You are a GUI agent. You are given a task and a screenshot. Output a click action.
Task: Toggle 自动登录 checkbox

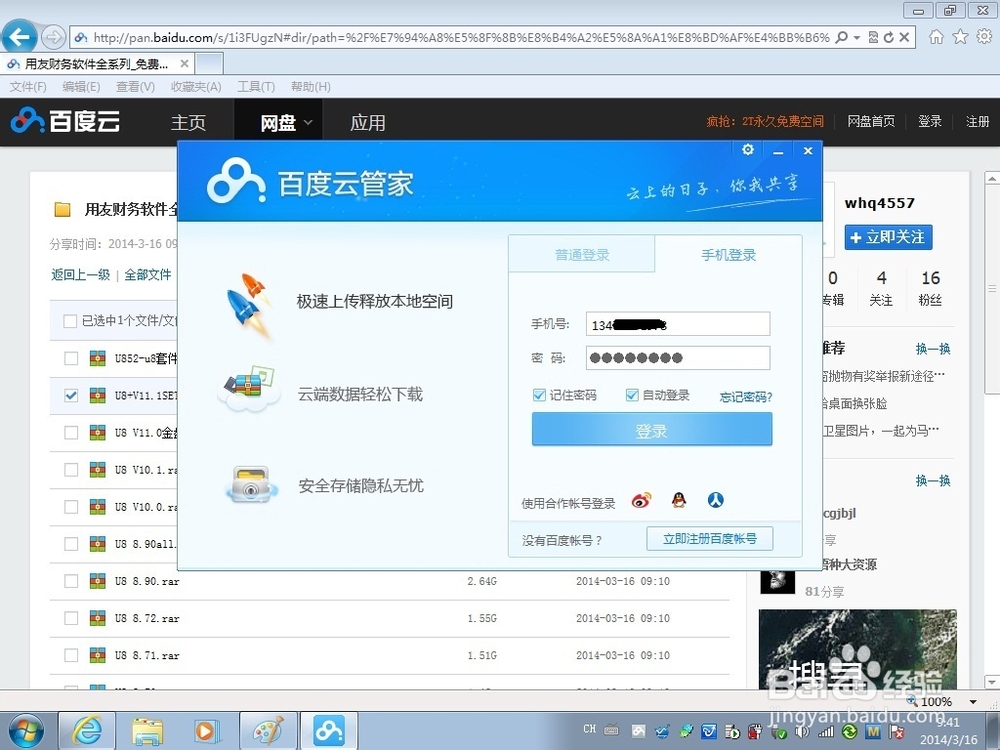(x=632, y=395)
